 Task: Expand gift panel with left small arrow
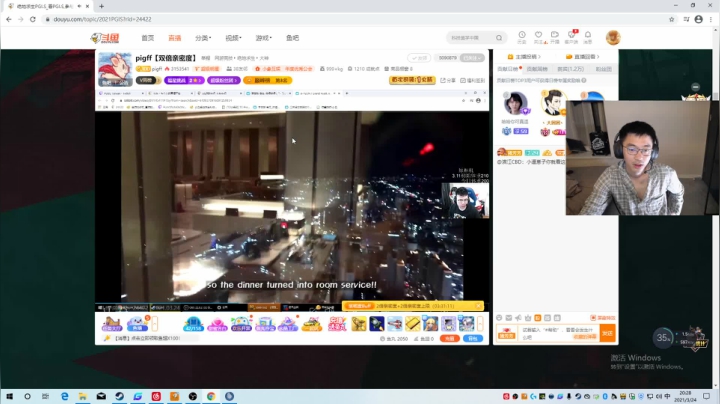click(155, 324)
